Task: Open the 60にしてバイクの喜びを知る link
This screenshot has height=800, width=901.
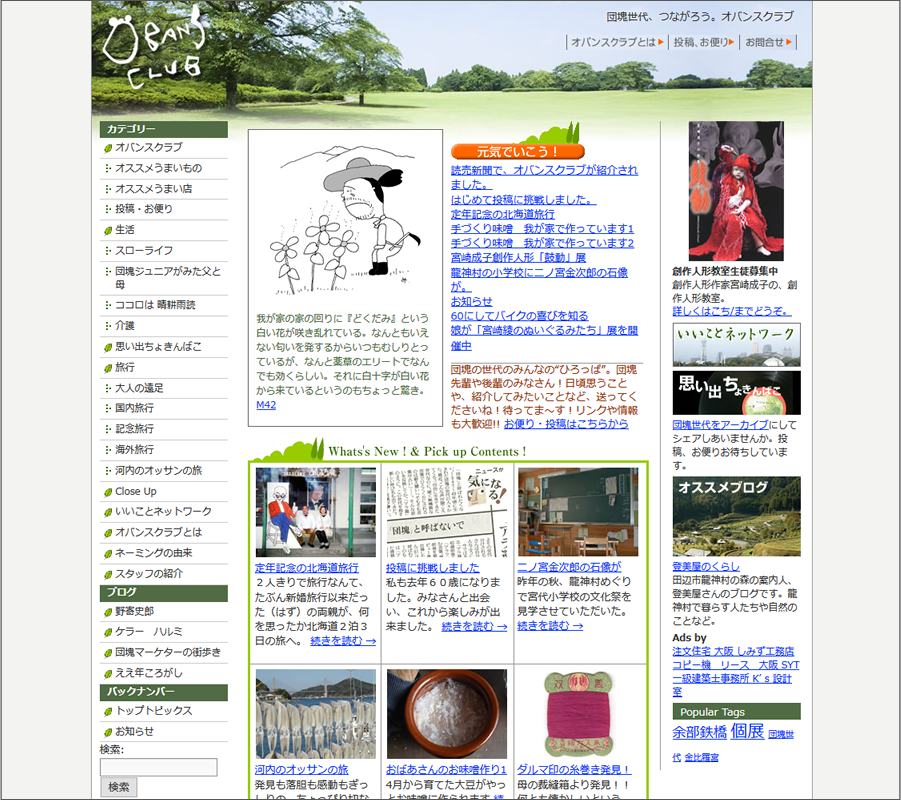Action: click(x=519, y=316)
